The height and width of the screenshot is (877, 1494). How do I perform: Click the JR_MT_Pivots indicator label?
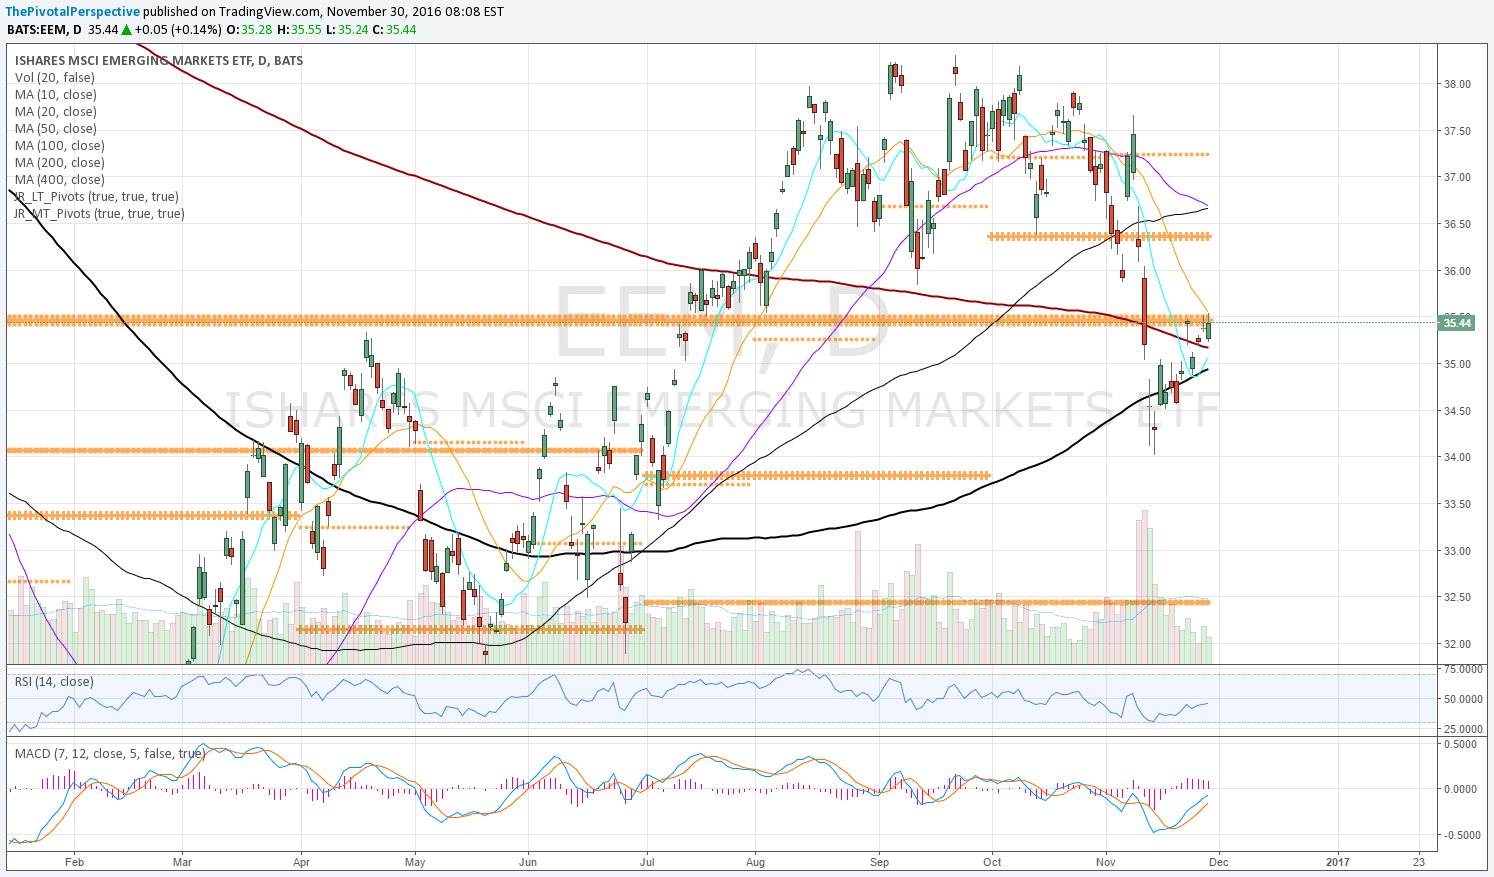pyautogui.click(x=99, y=214)
